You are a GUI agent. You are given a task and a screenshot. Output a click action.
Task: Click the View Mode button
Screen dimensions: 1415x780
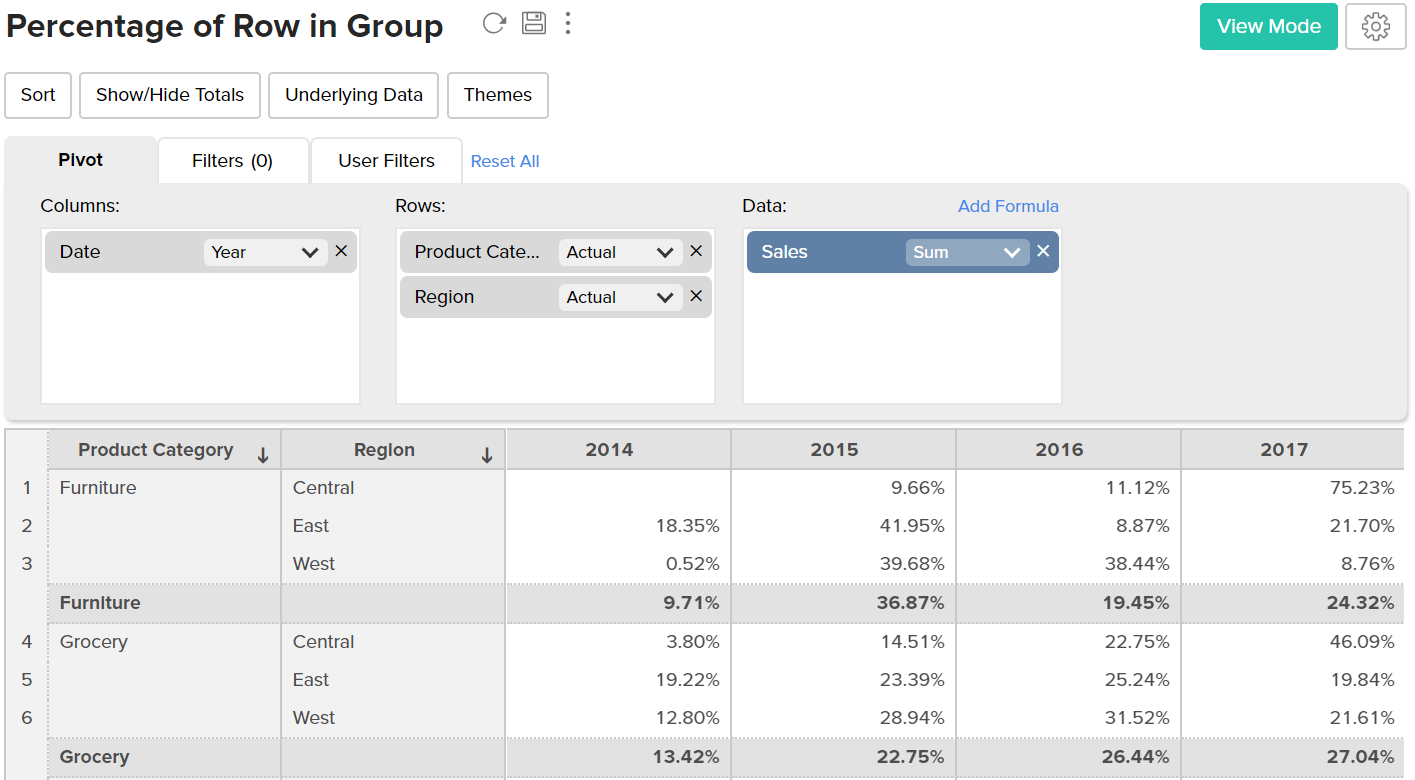[x=1268, y=27]
